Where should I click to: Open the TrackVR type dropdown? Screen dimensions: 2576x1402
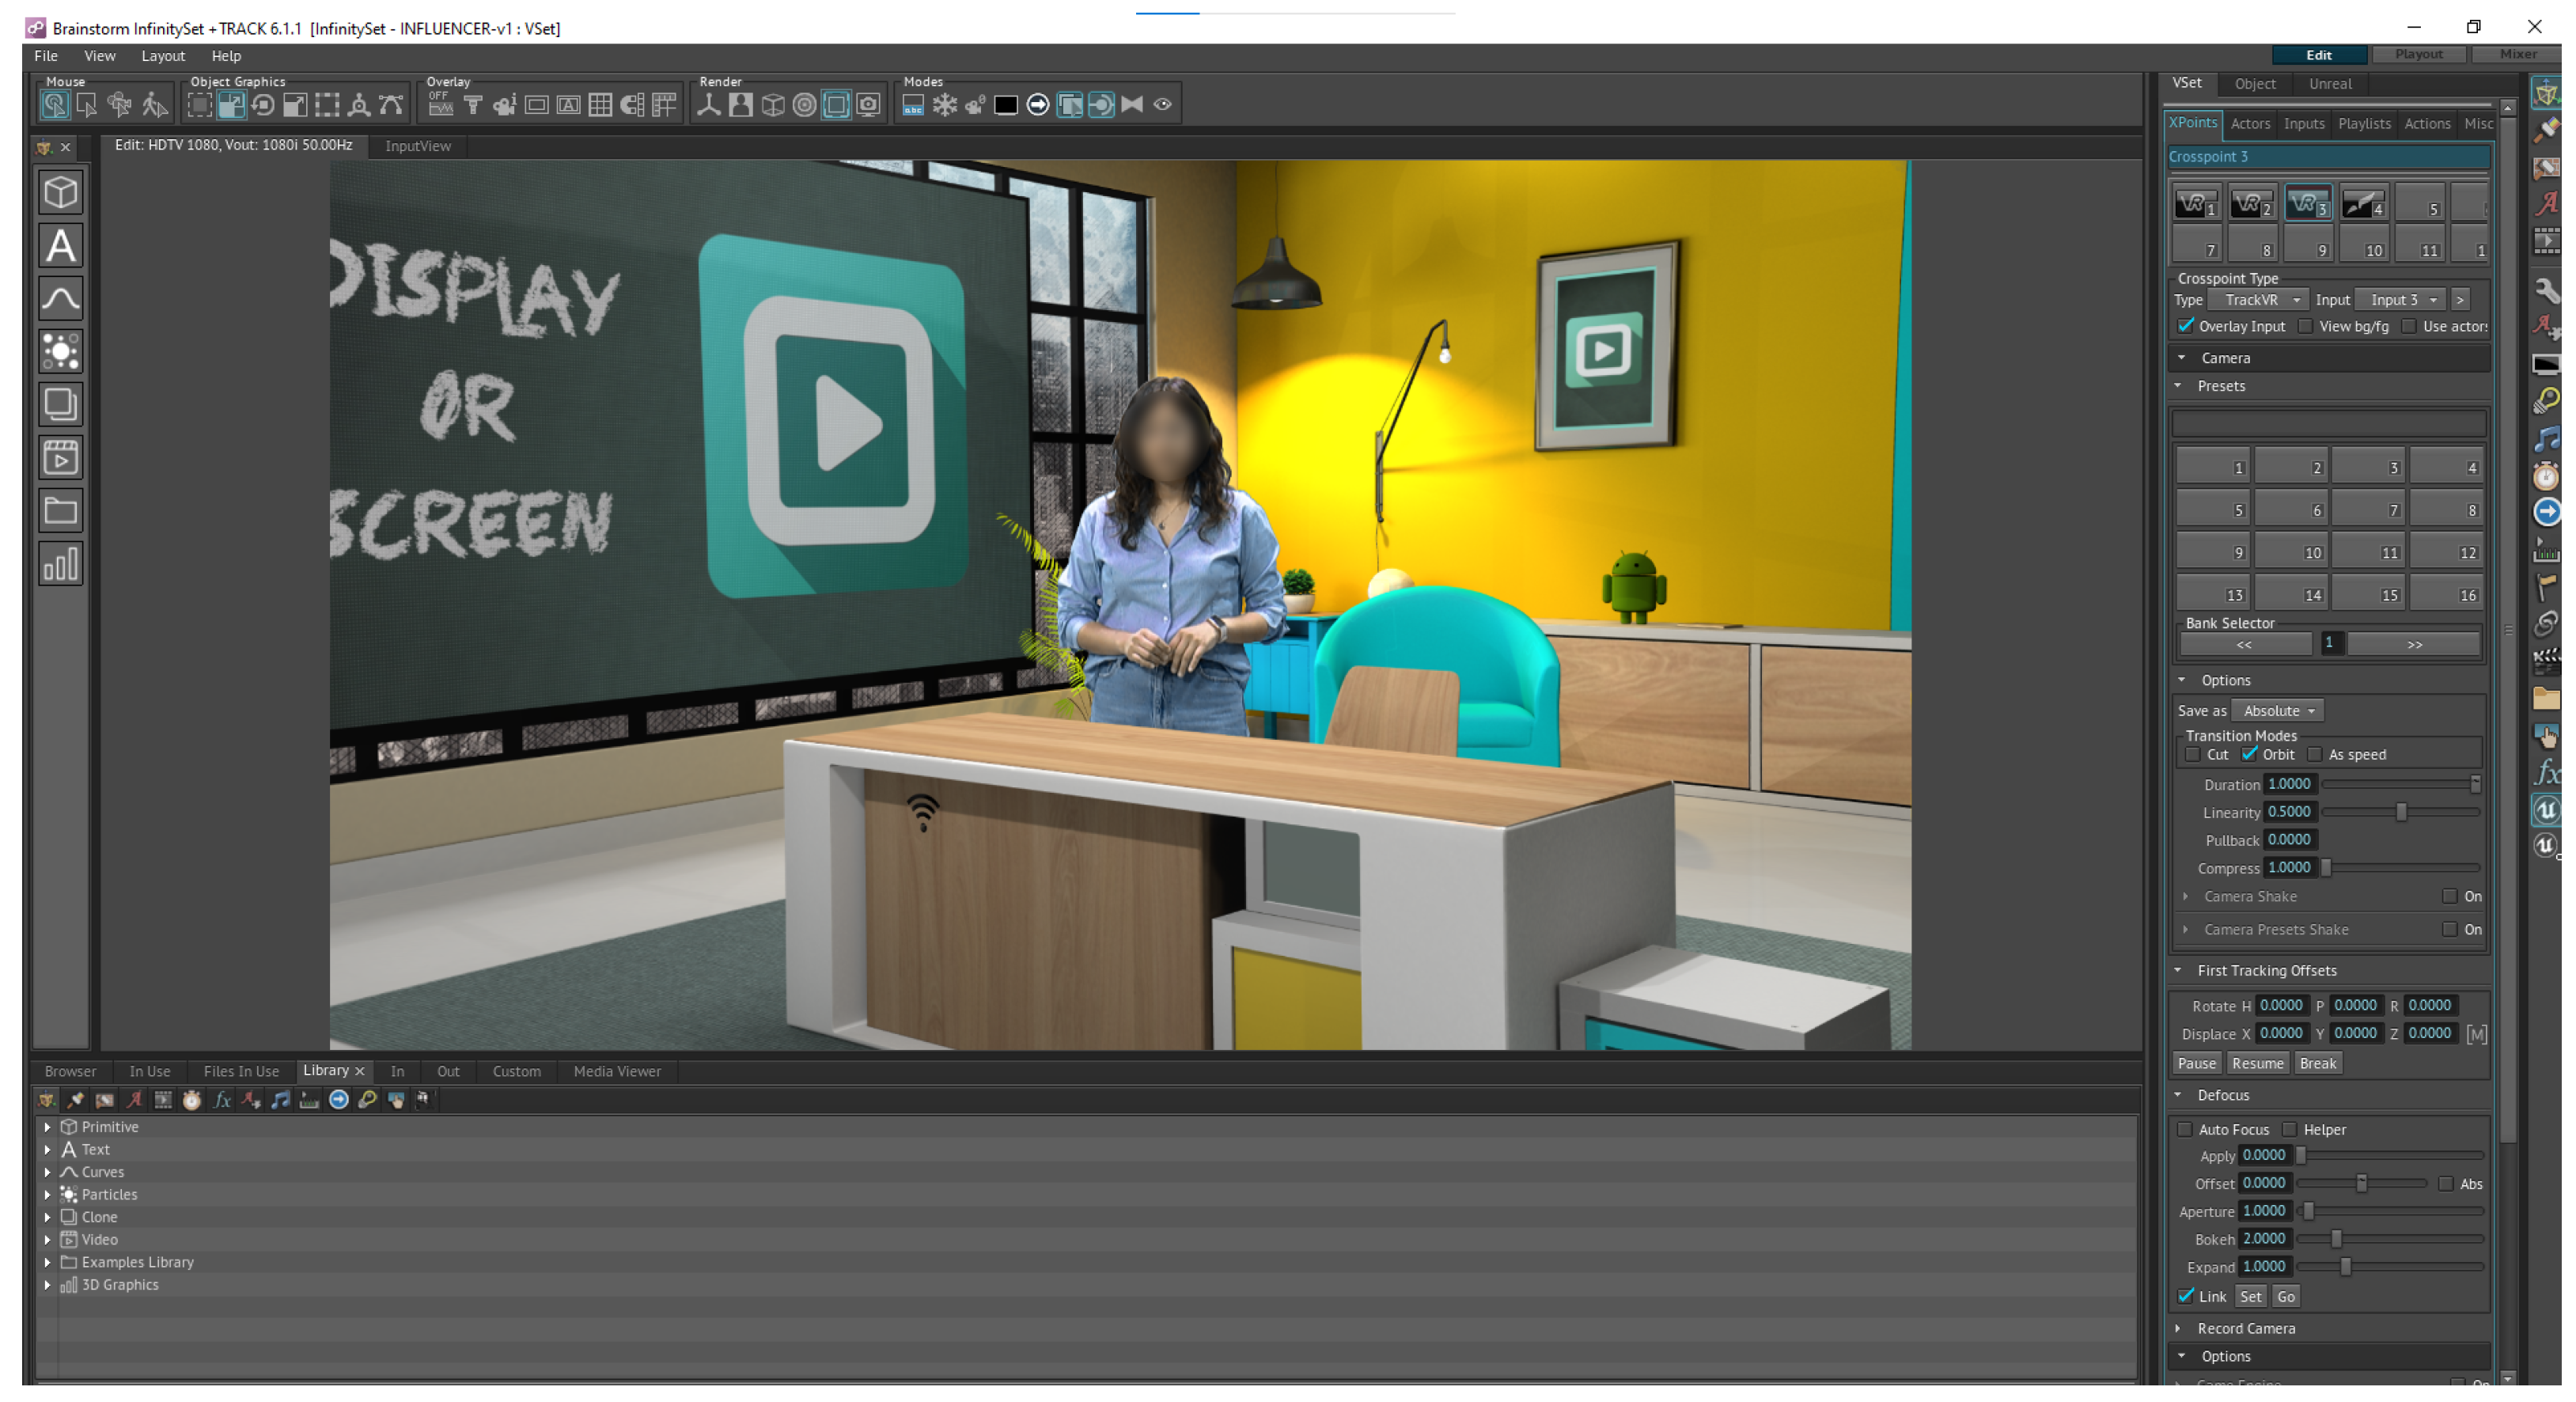[2260, 300]
